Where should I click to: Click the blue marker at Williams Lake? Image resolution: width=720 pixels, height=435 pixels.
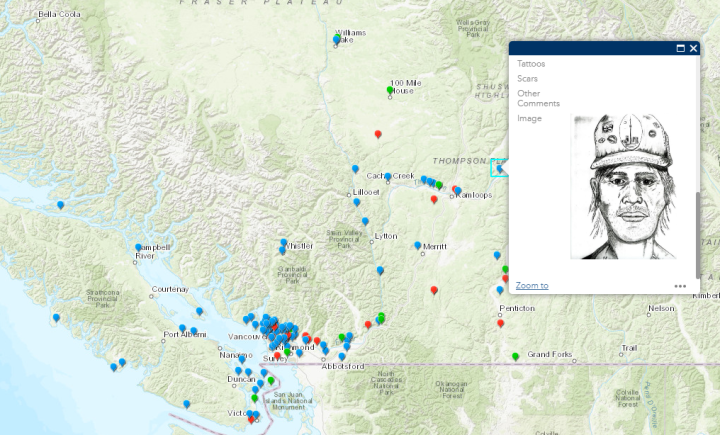pos(337,40)
